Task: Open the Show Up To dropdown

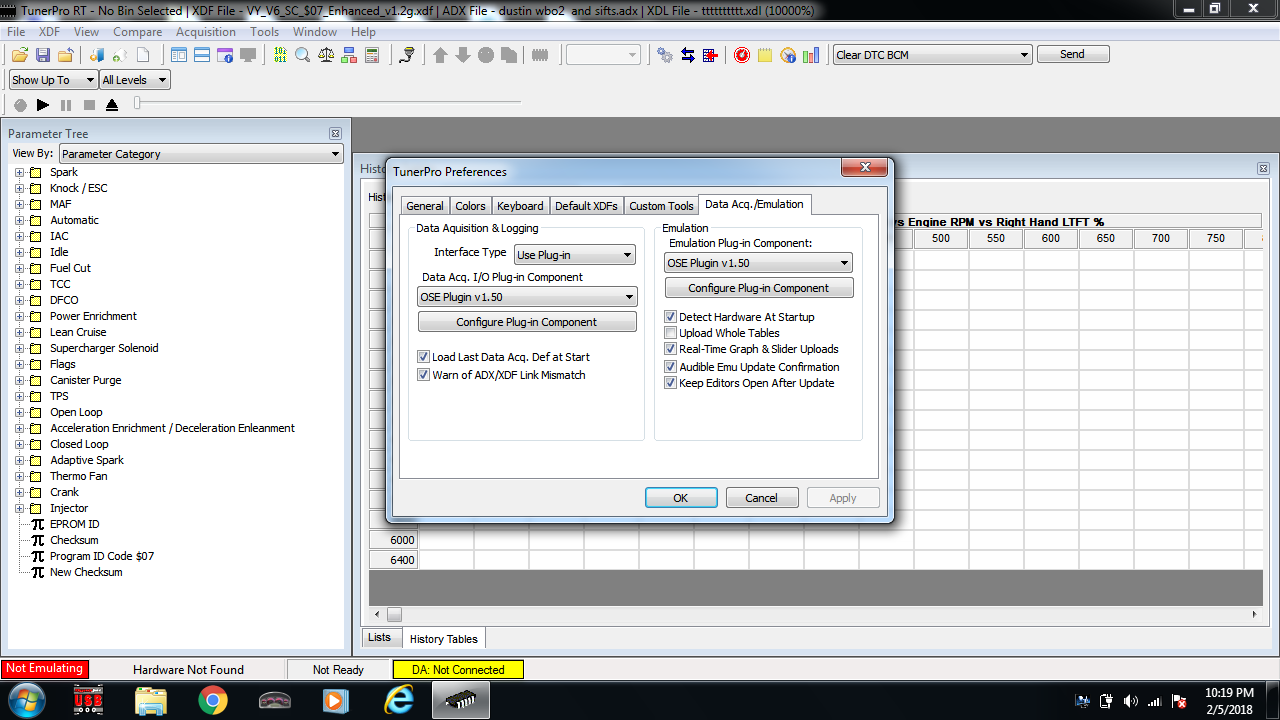Action: (x=53, y=80)
